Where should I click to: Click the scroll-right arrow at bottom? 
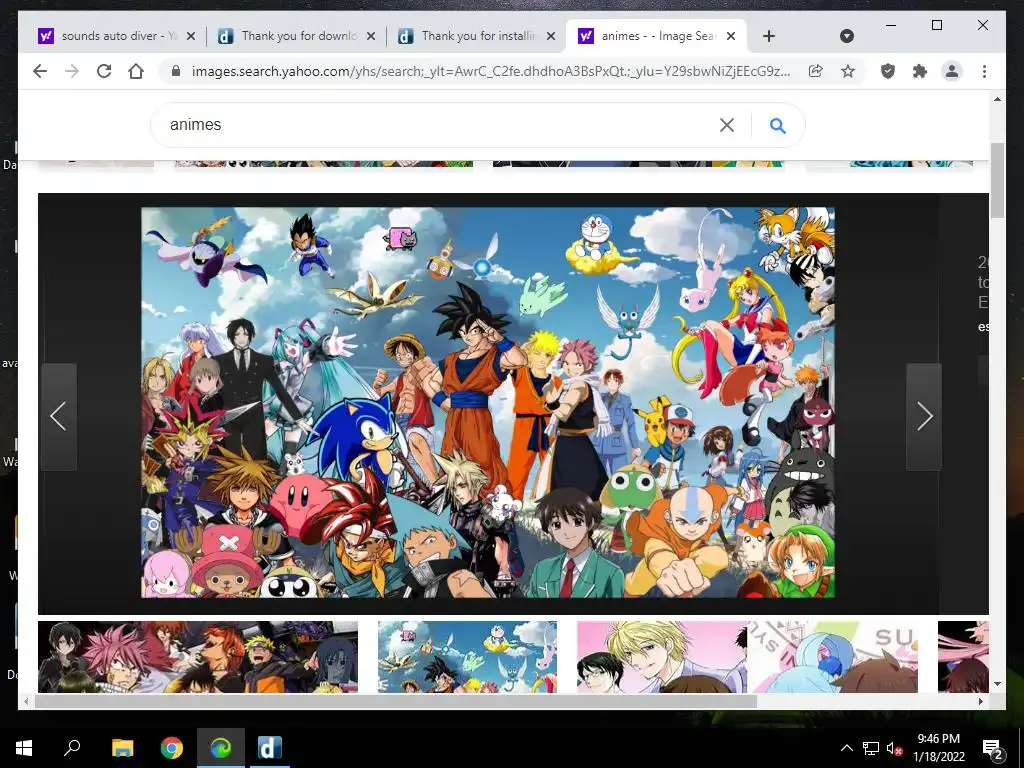coord(980,701)
